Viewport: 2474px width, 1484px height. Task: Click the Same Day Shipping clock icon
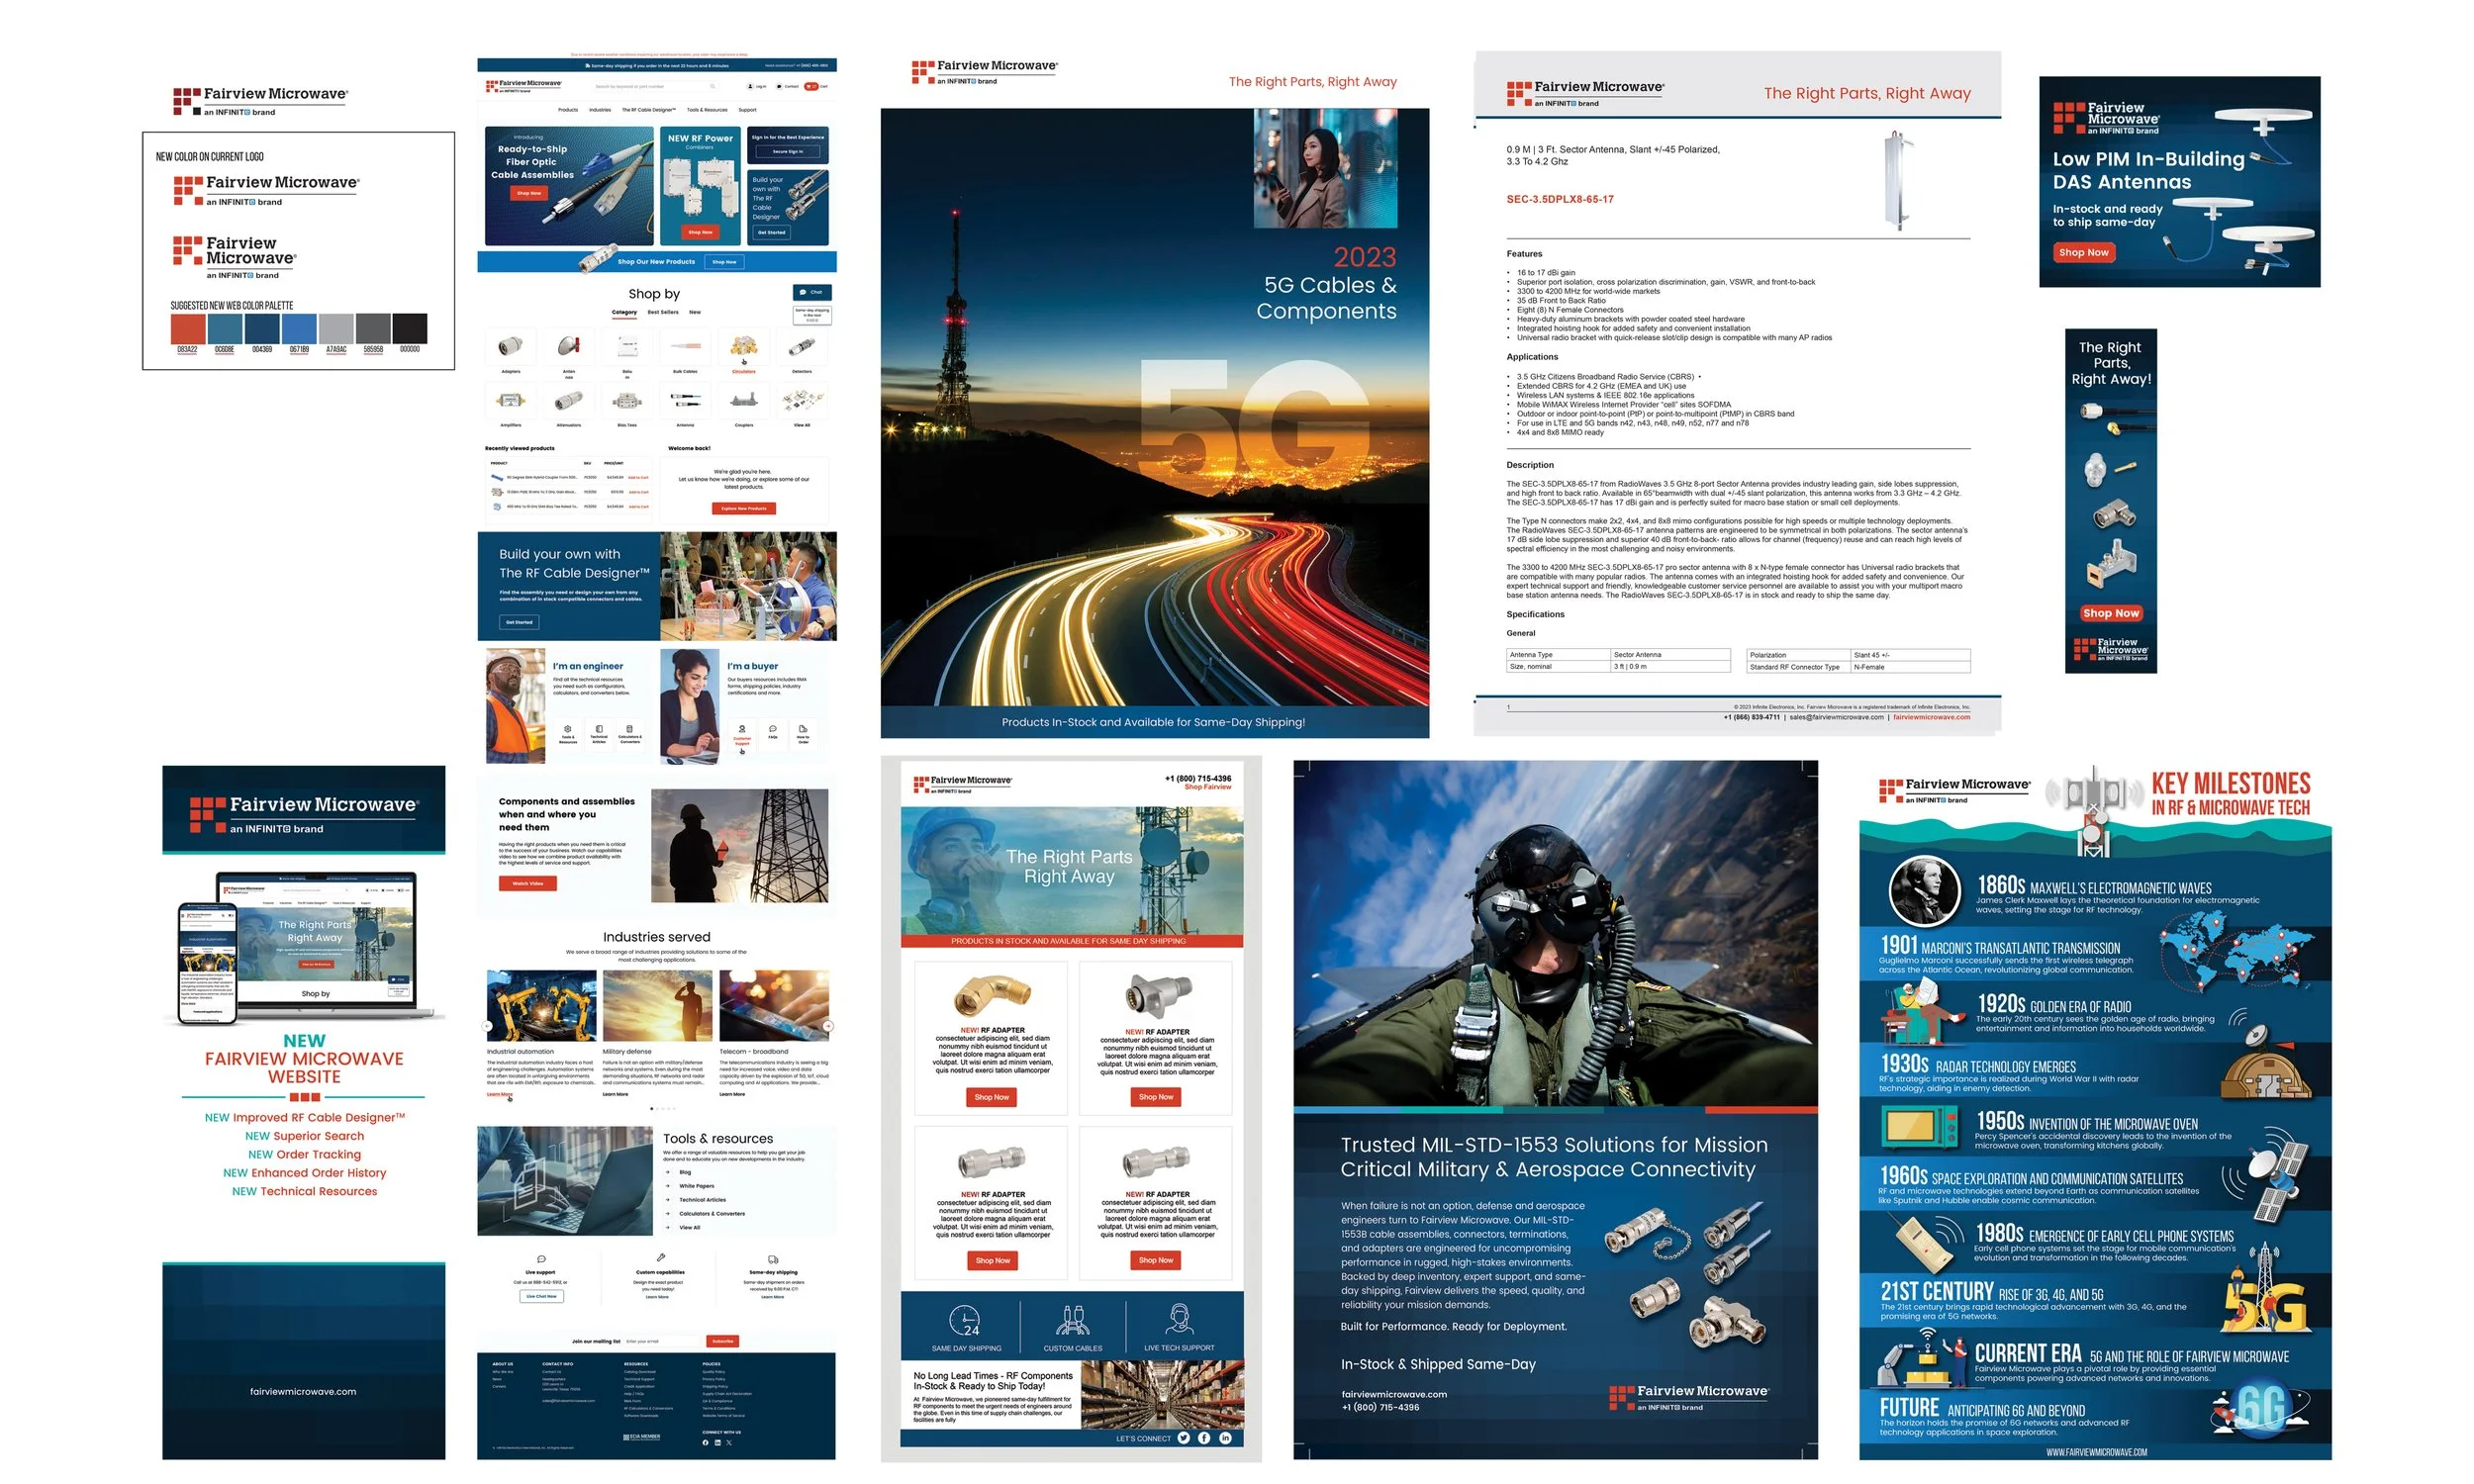(964, 1322)
